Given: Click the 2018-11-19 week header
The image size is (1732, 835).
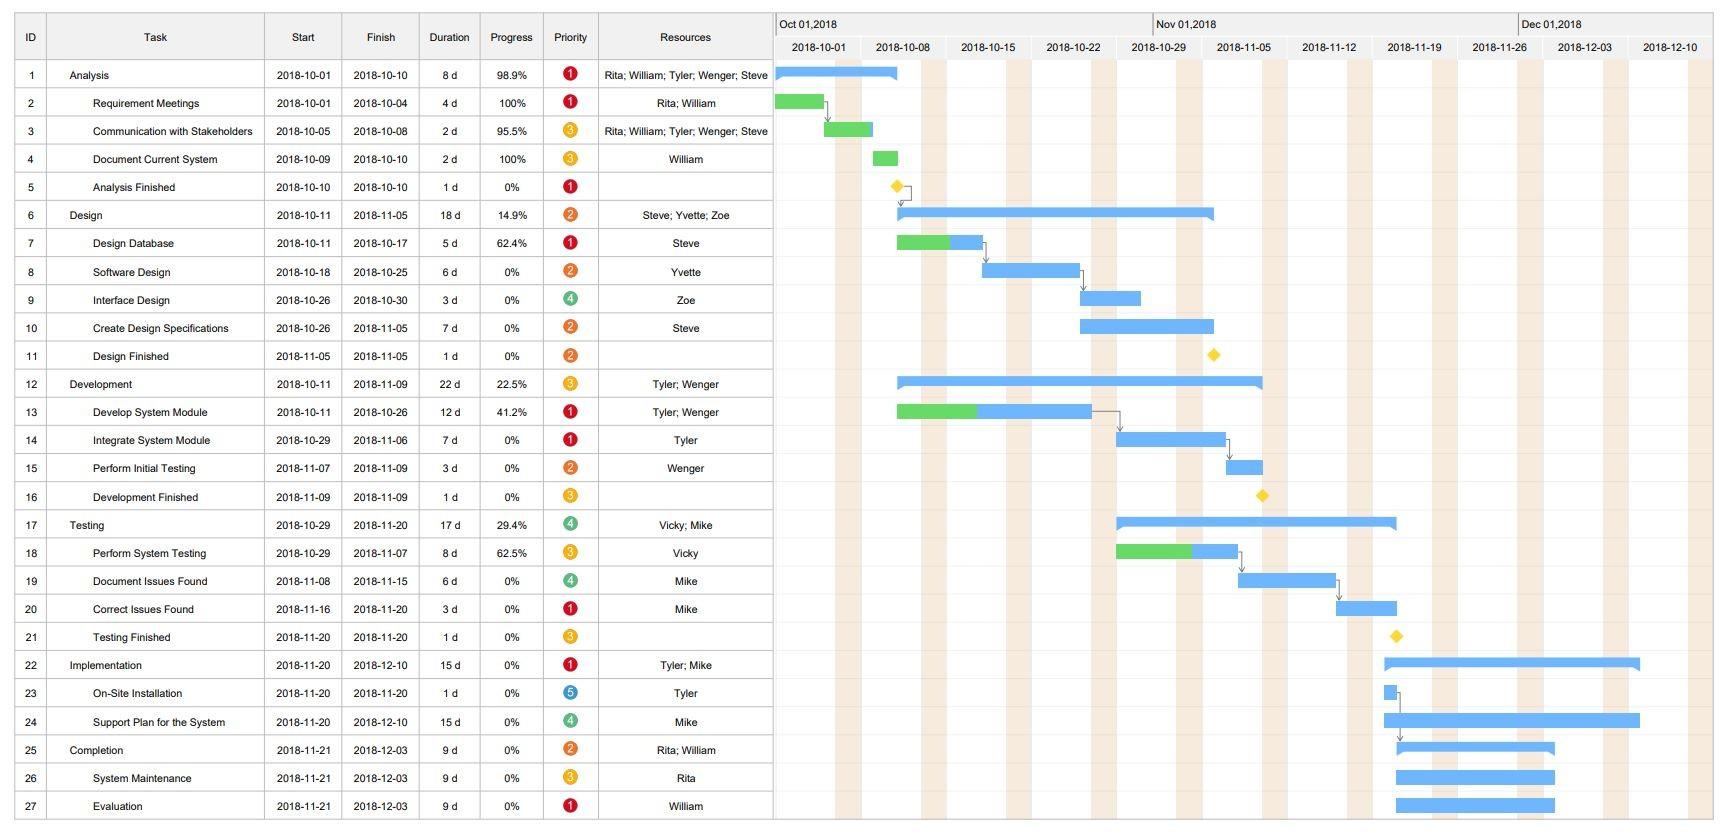Looking at the screenshot, I should tap(1414, 47).
